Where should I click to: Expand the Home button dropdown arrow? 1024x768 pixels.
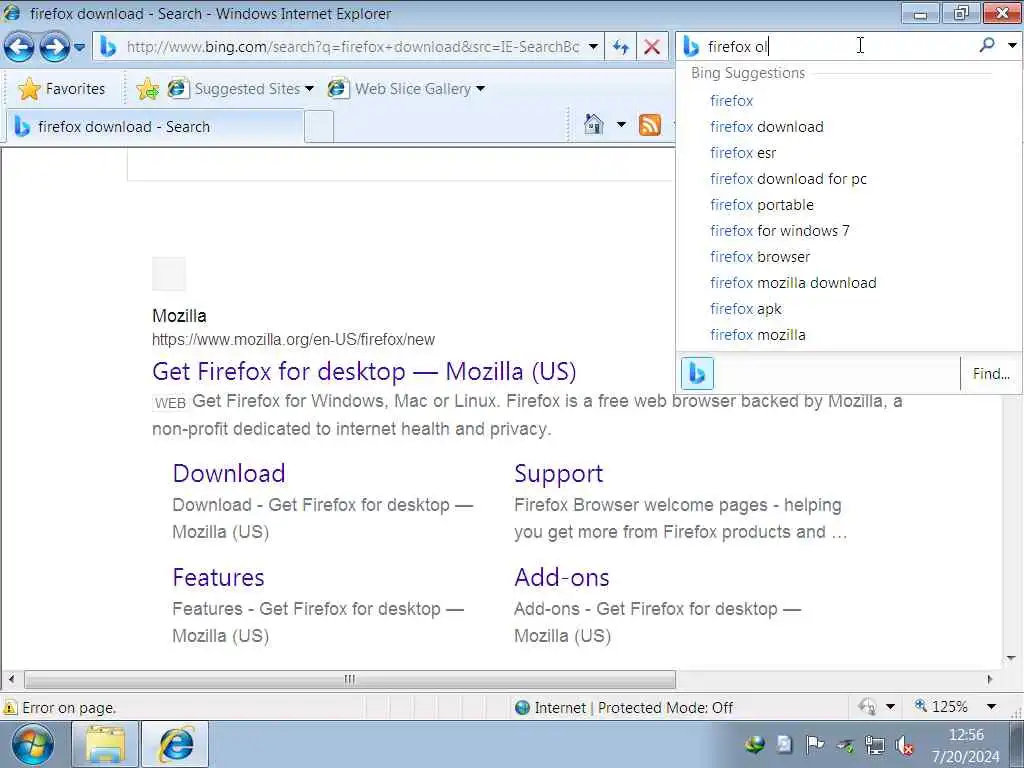pos(621,124)
